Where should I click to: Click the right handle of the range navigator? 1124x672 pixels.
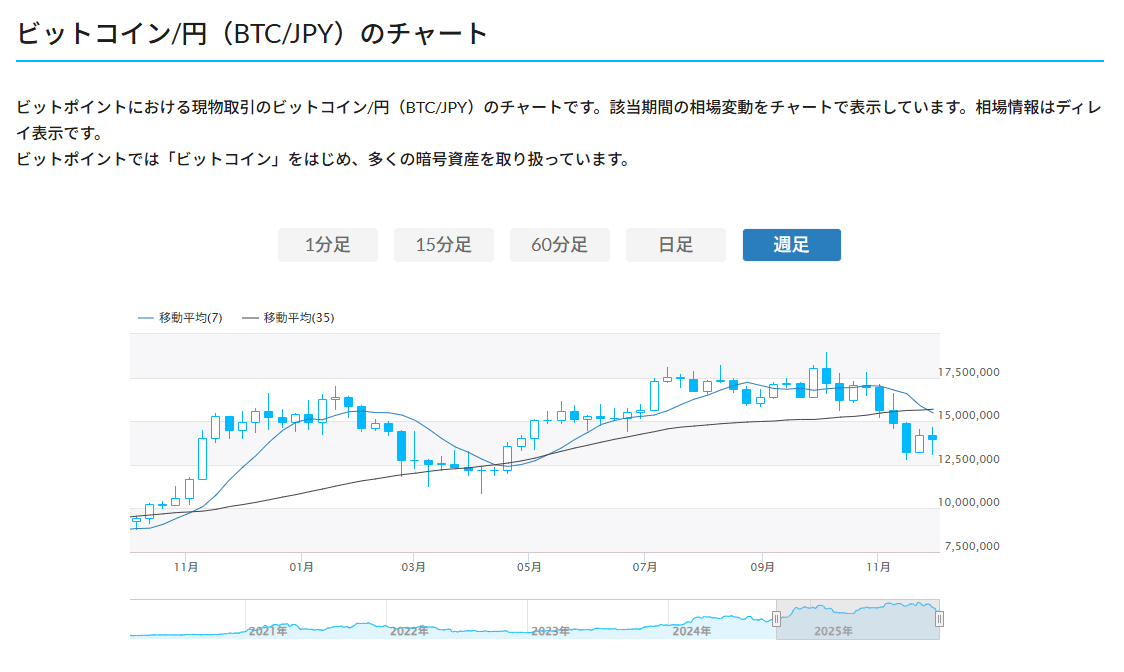click(x=940, y=618)
